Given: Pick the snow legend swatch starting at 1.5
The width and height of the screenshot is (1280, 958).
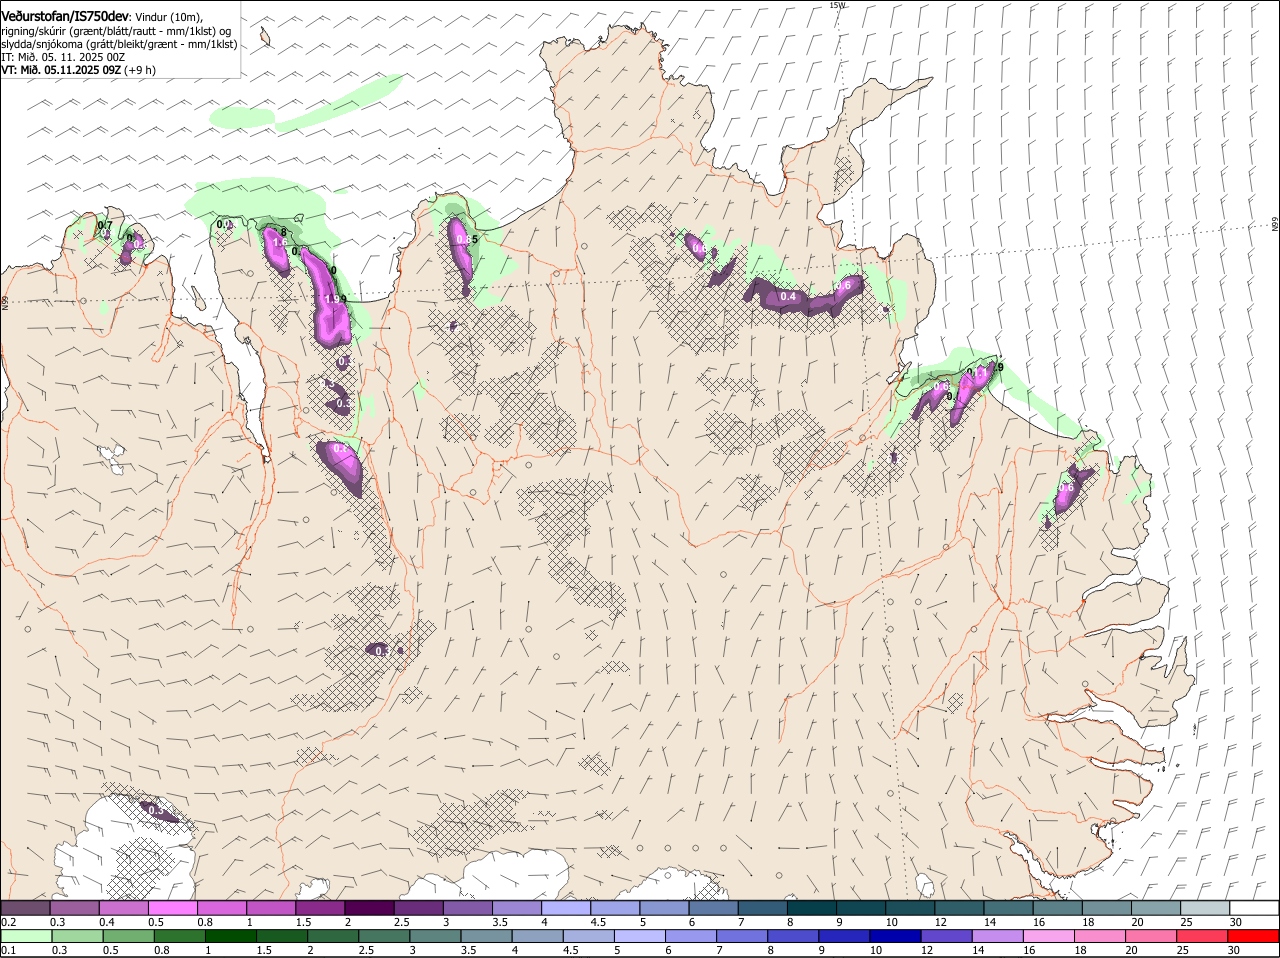Looking at the screenshot, I should [320, 908].
